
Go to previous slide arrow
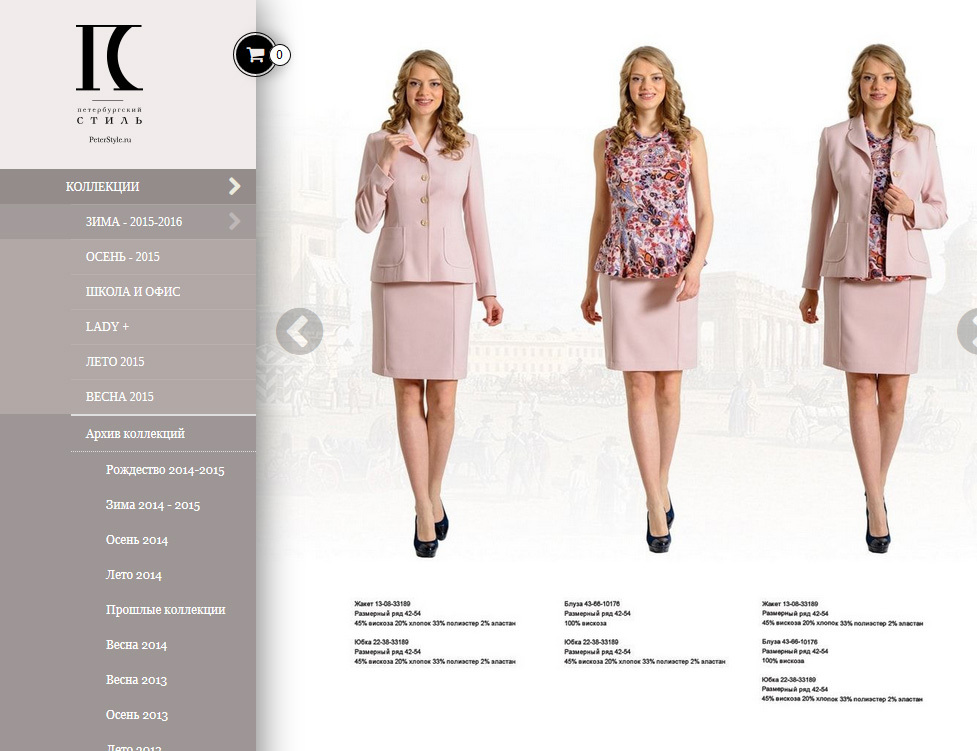click(300, 331)
